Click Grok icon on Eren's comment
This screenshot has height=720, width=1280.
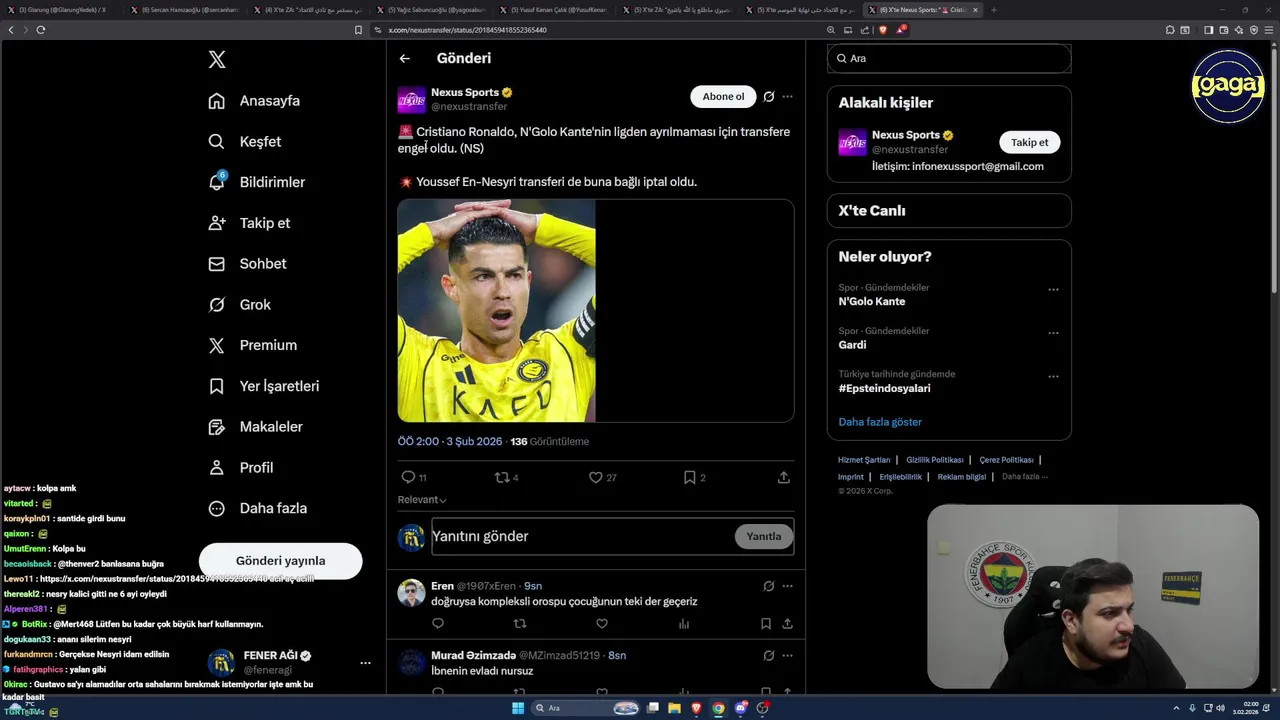click(x=768, y=586)
